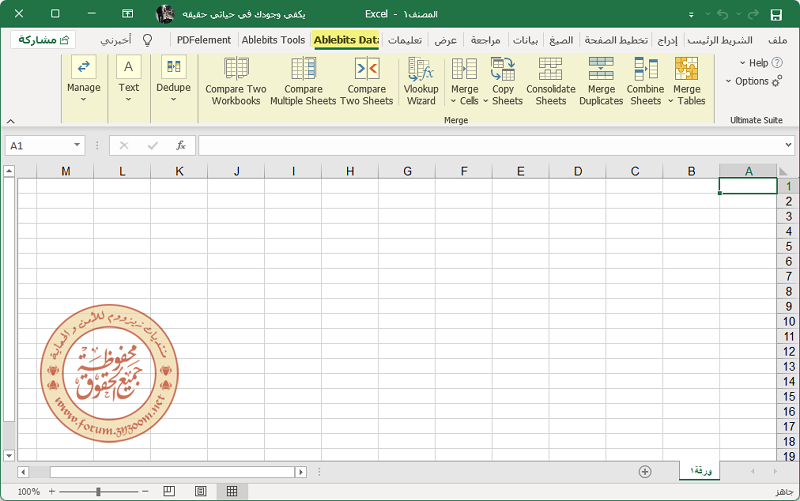Open the Ablebits Data tab
Viewport: 800px width, 501px height.
click(346, 40)
